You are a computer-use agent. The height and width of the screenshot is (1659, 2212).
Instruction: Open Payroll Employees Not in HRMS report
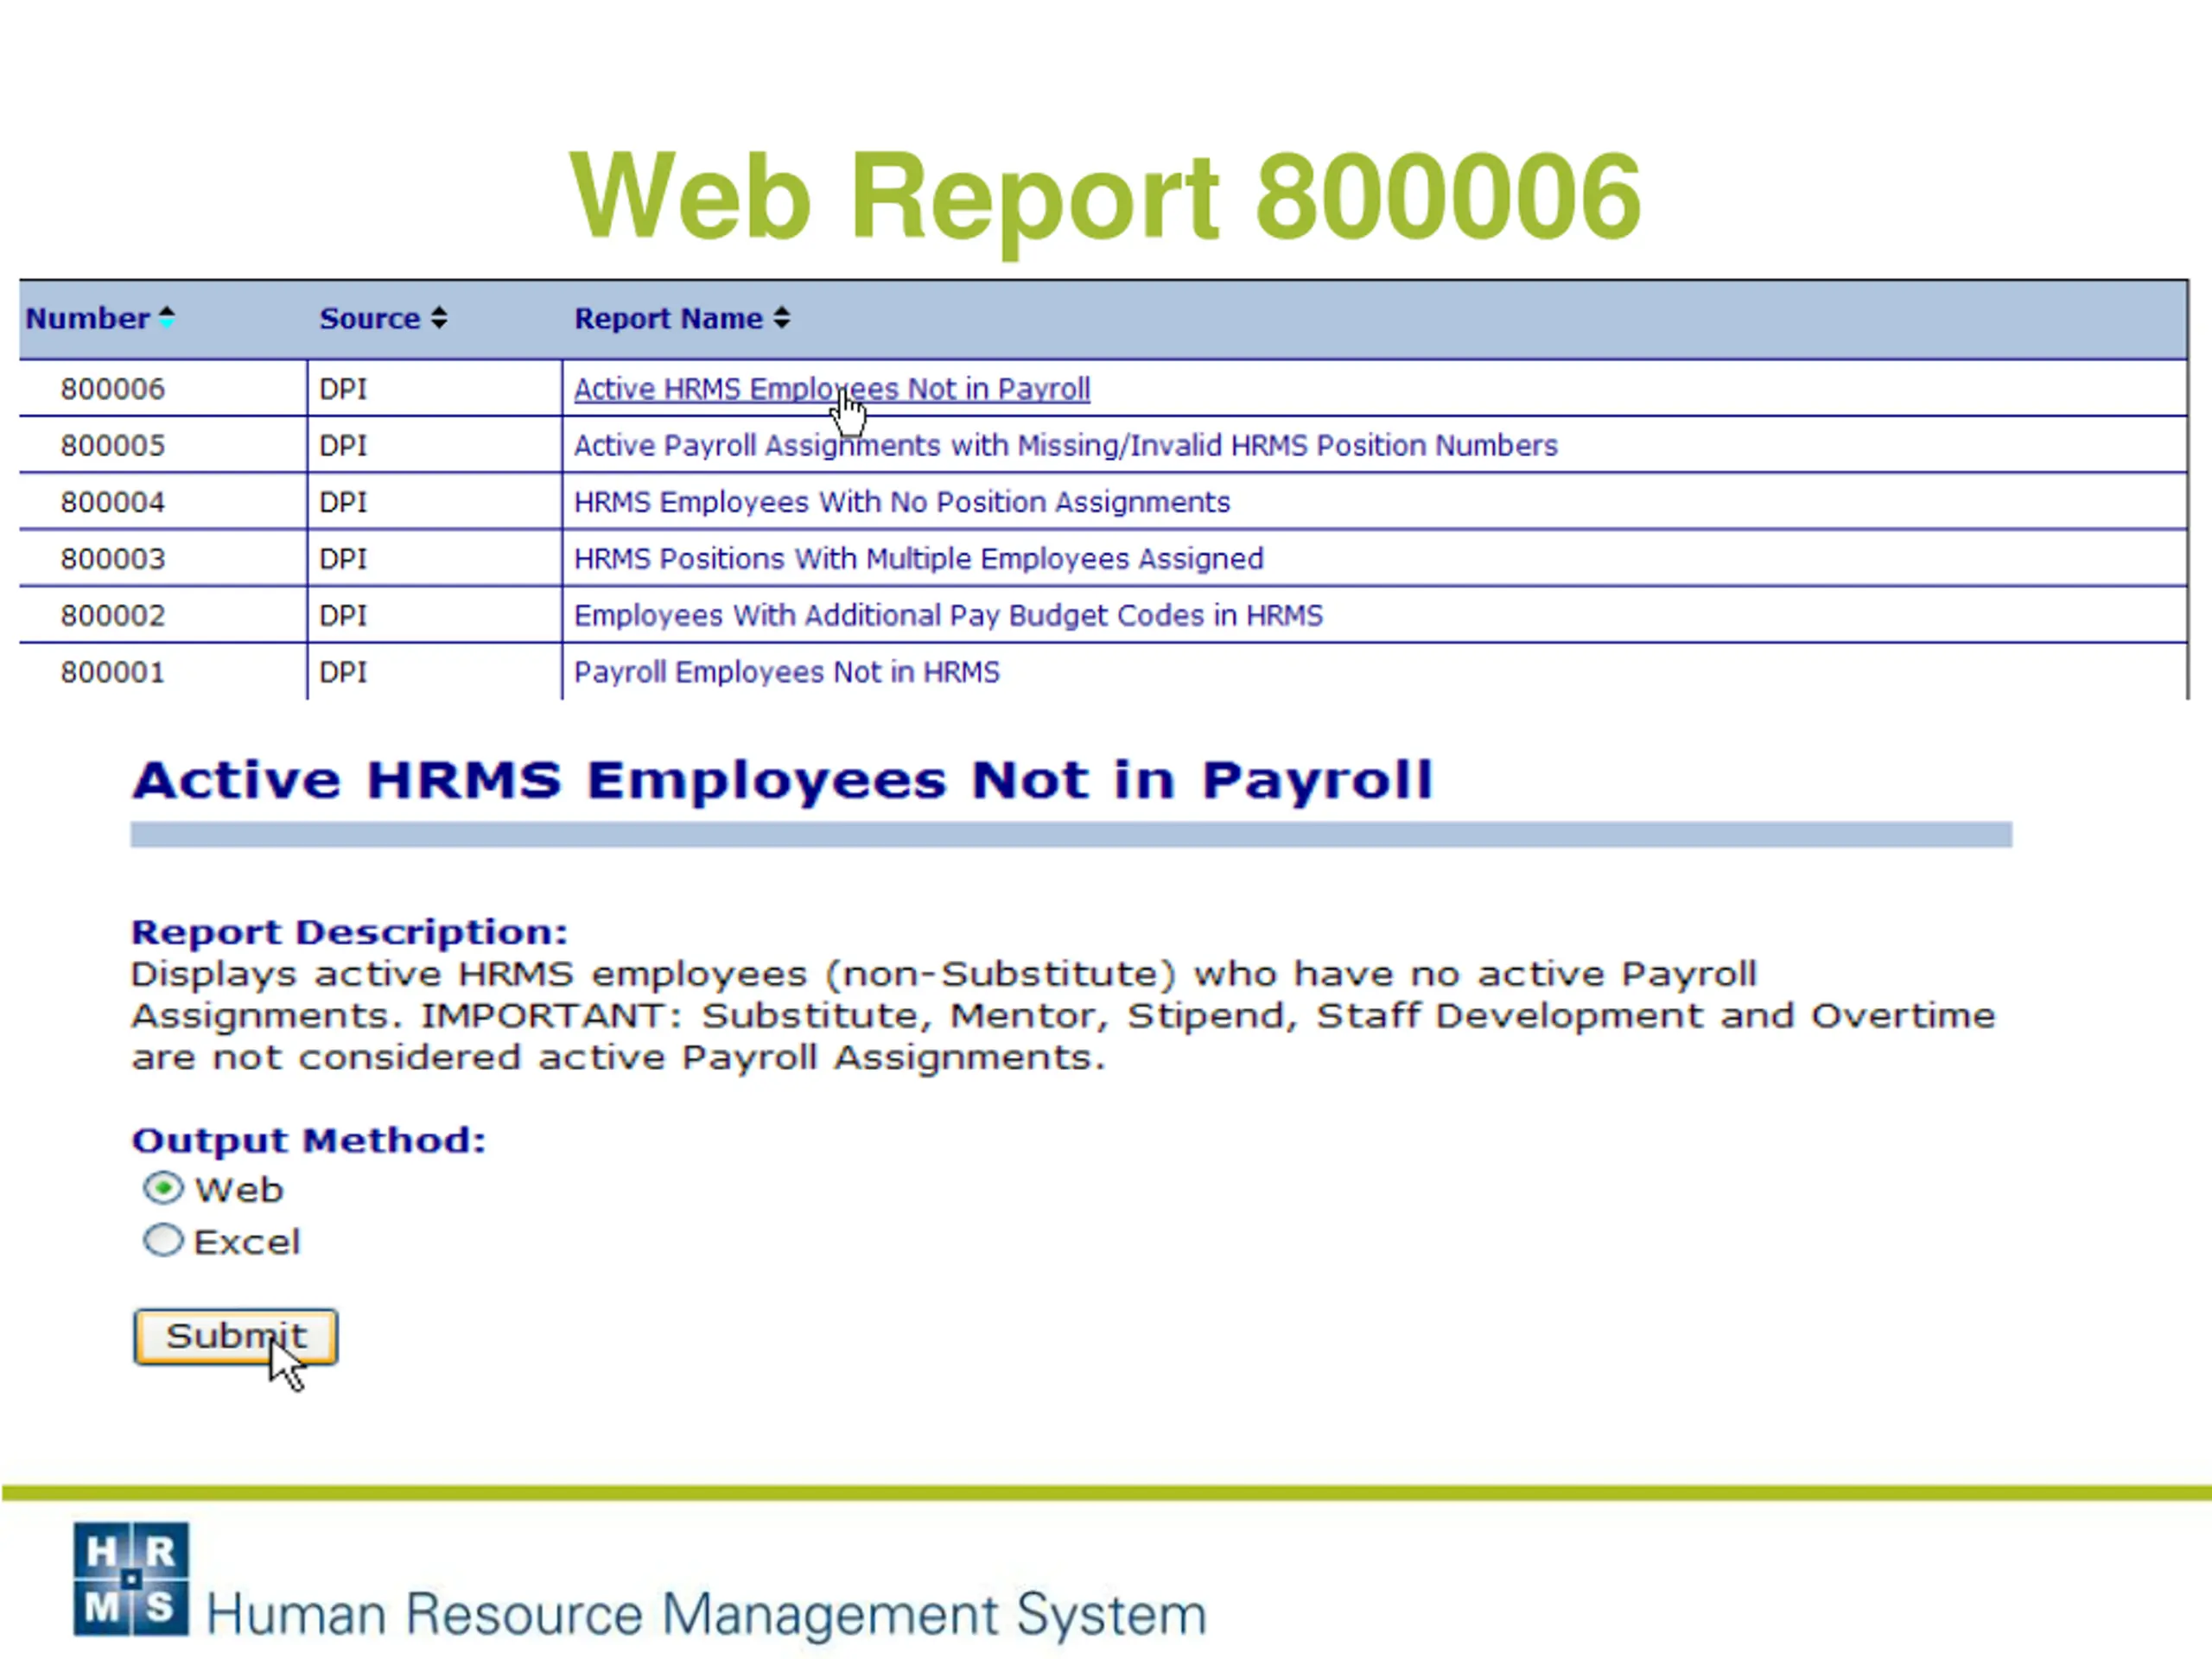[x=786, y=672]
